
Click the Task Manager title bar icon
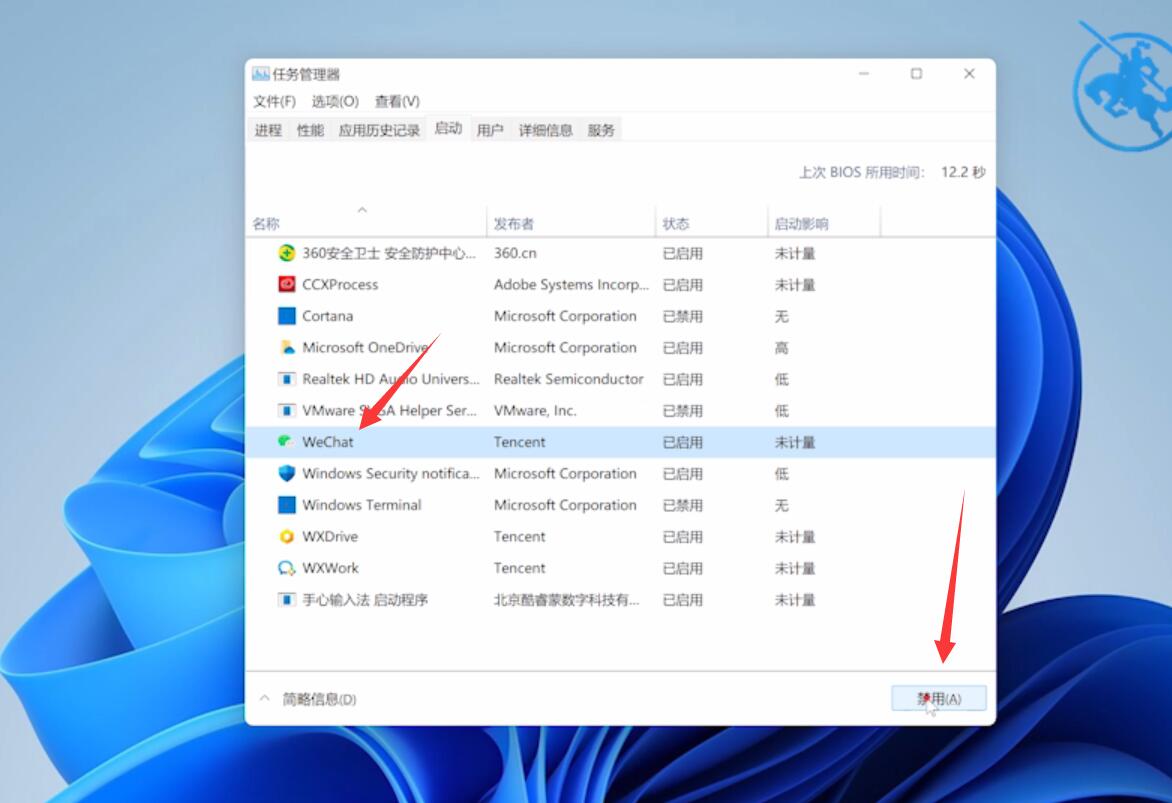(x=260, y=73)
